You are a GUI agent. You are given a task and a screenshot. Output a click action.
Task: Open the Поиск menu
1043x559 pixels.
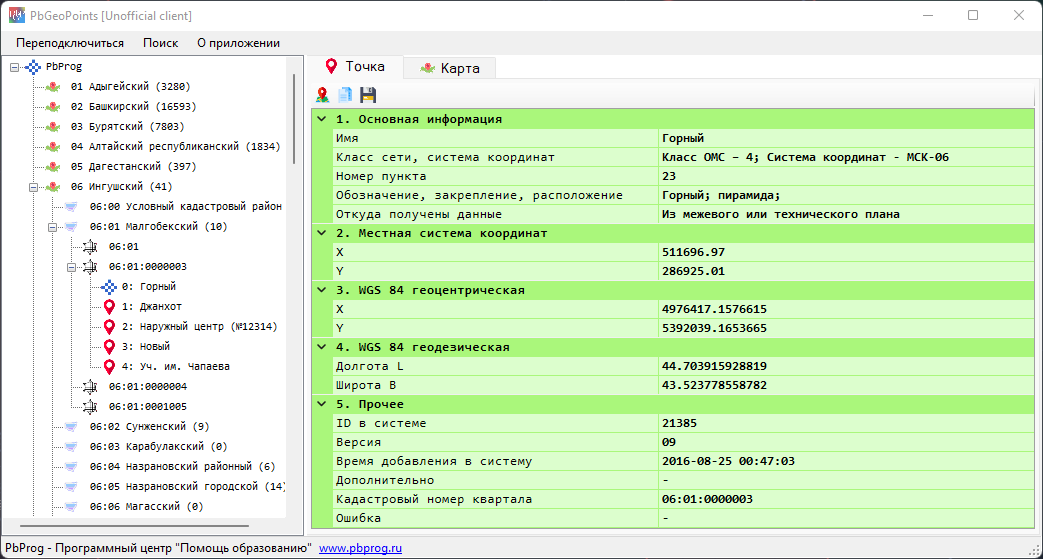(160, 43)
